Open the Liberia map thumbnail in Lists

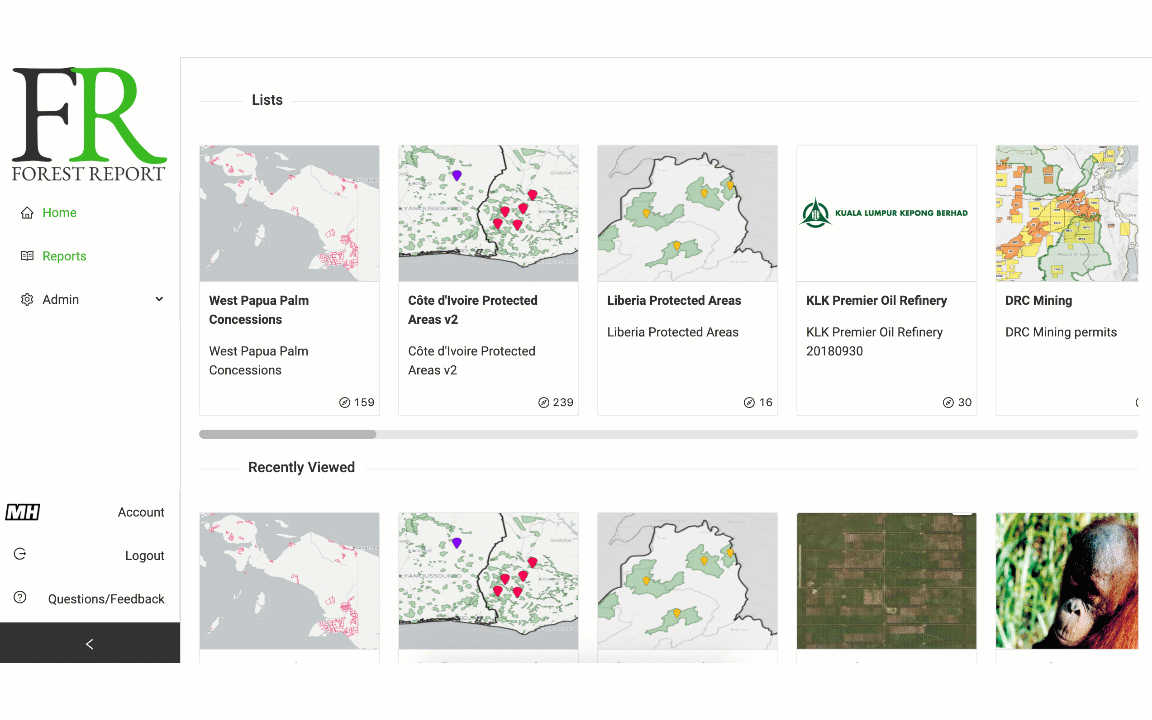coord(688,213)
